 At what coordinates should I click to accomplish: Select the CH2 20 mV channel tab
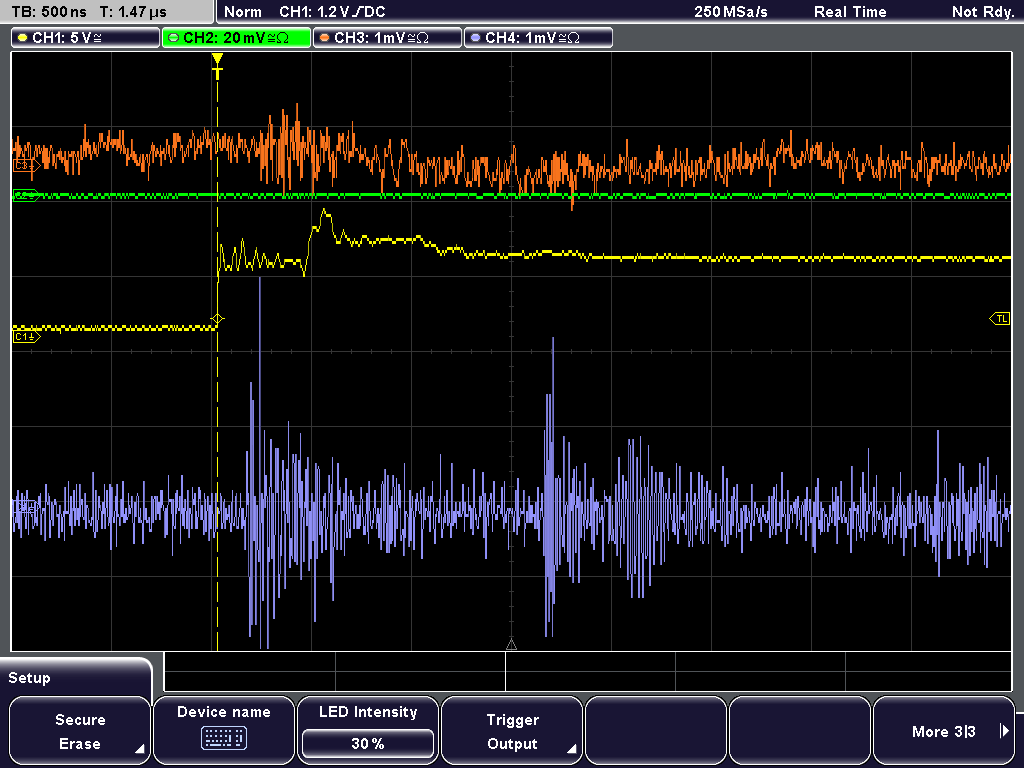tap(236, 38)
